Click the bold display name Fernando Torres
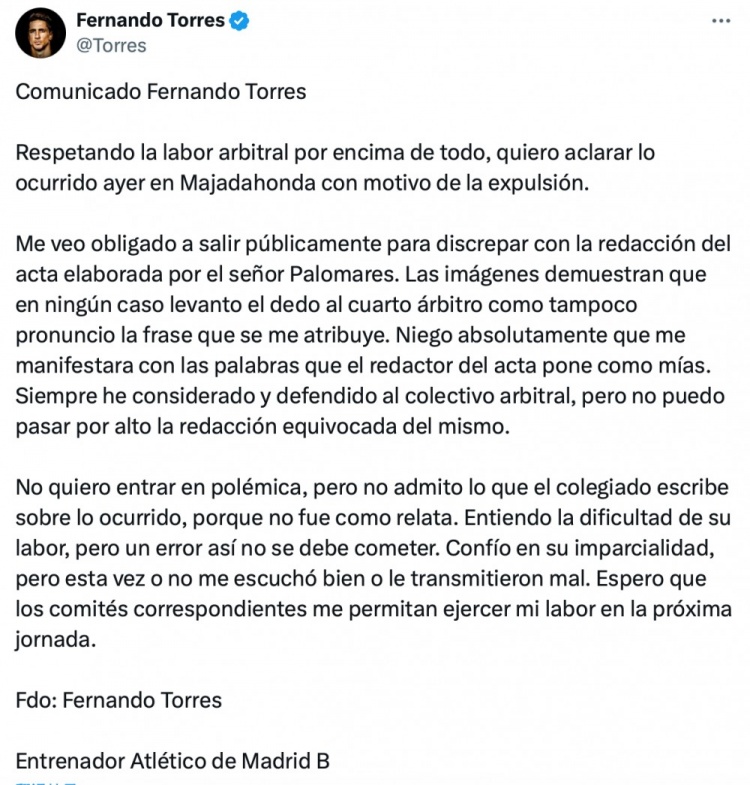Viewport: 750px width, 785px height. (150, 20)
